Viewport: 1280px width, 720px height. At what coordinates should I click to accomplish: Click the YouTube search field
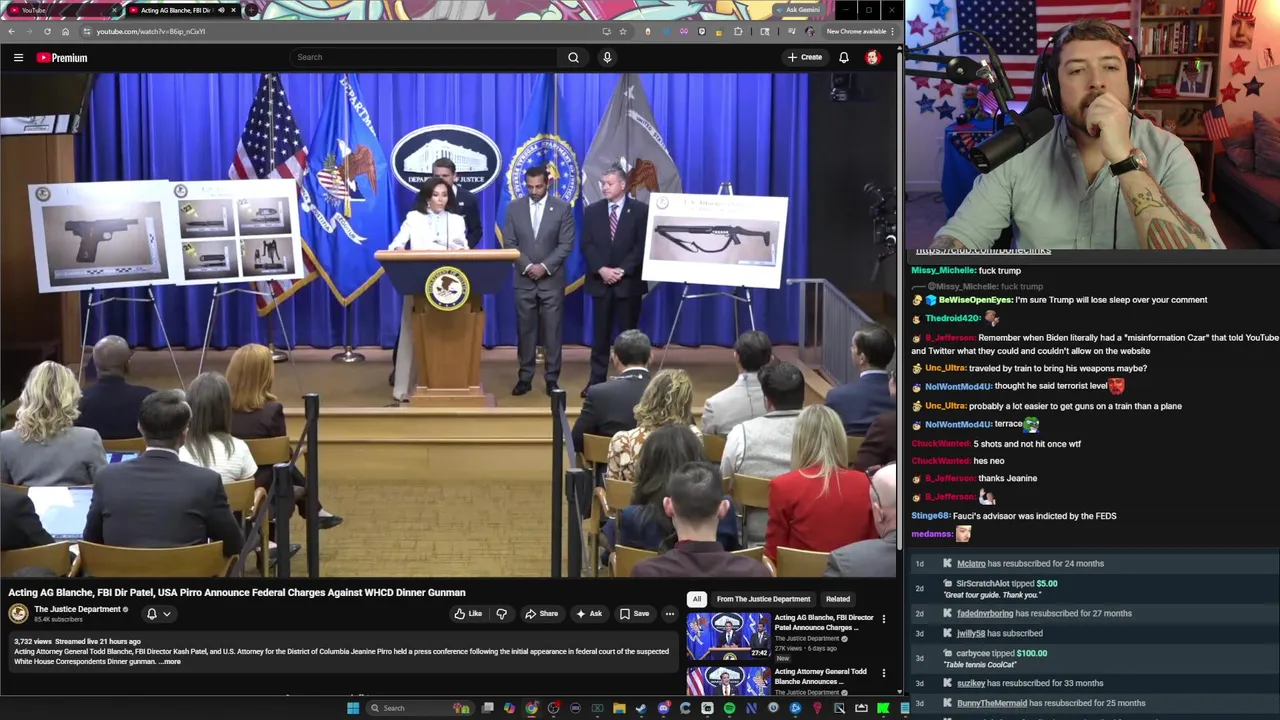(425, 57)
